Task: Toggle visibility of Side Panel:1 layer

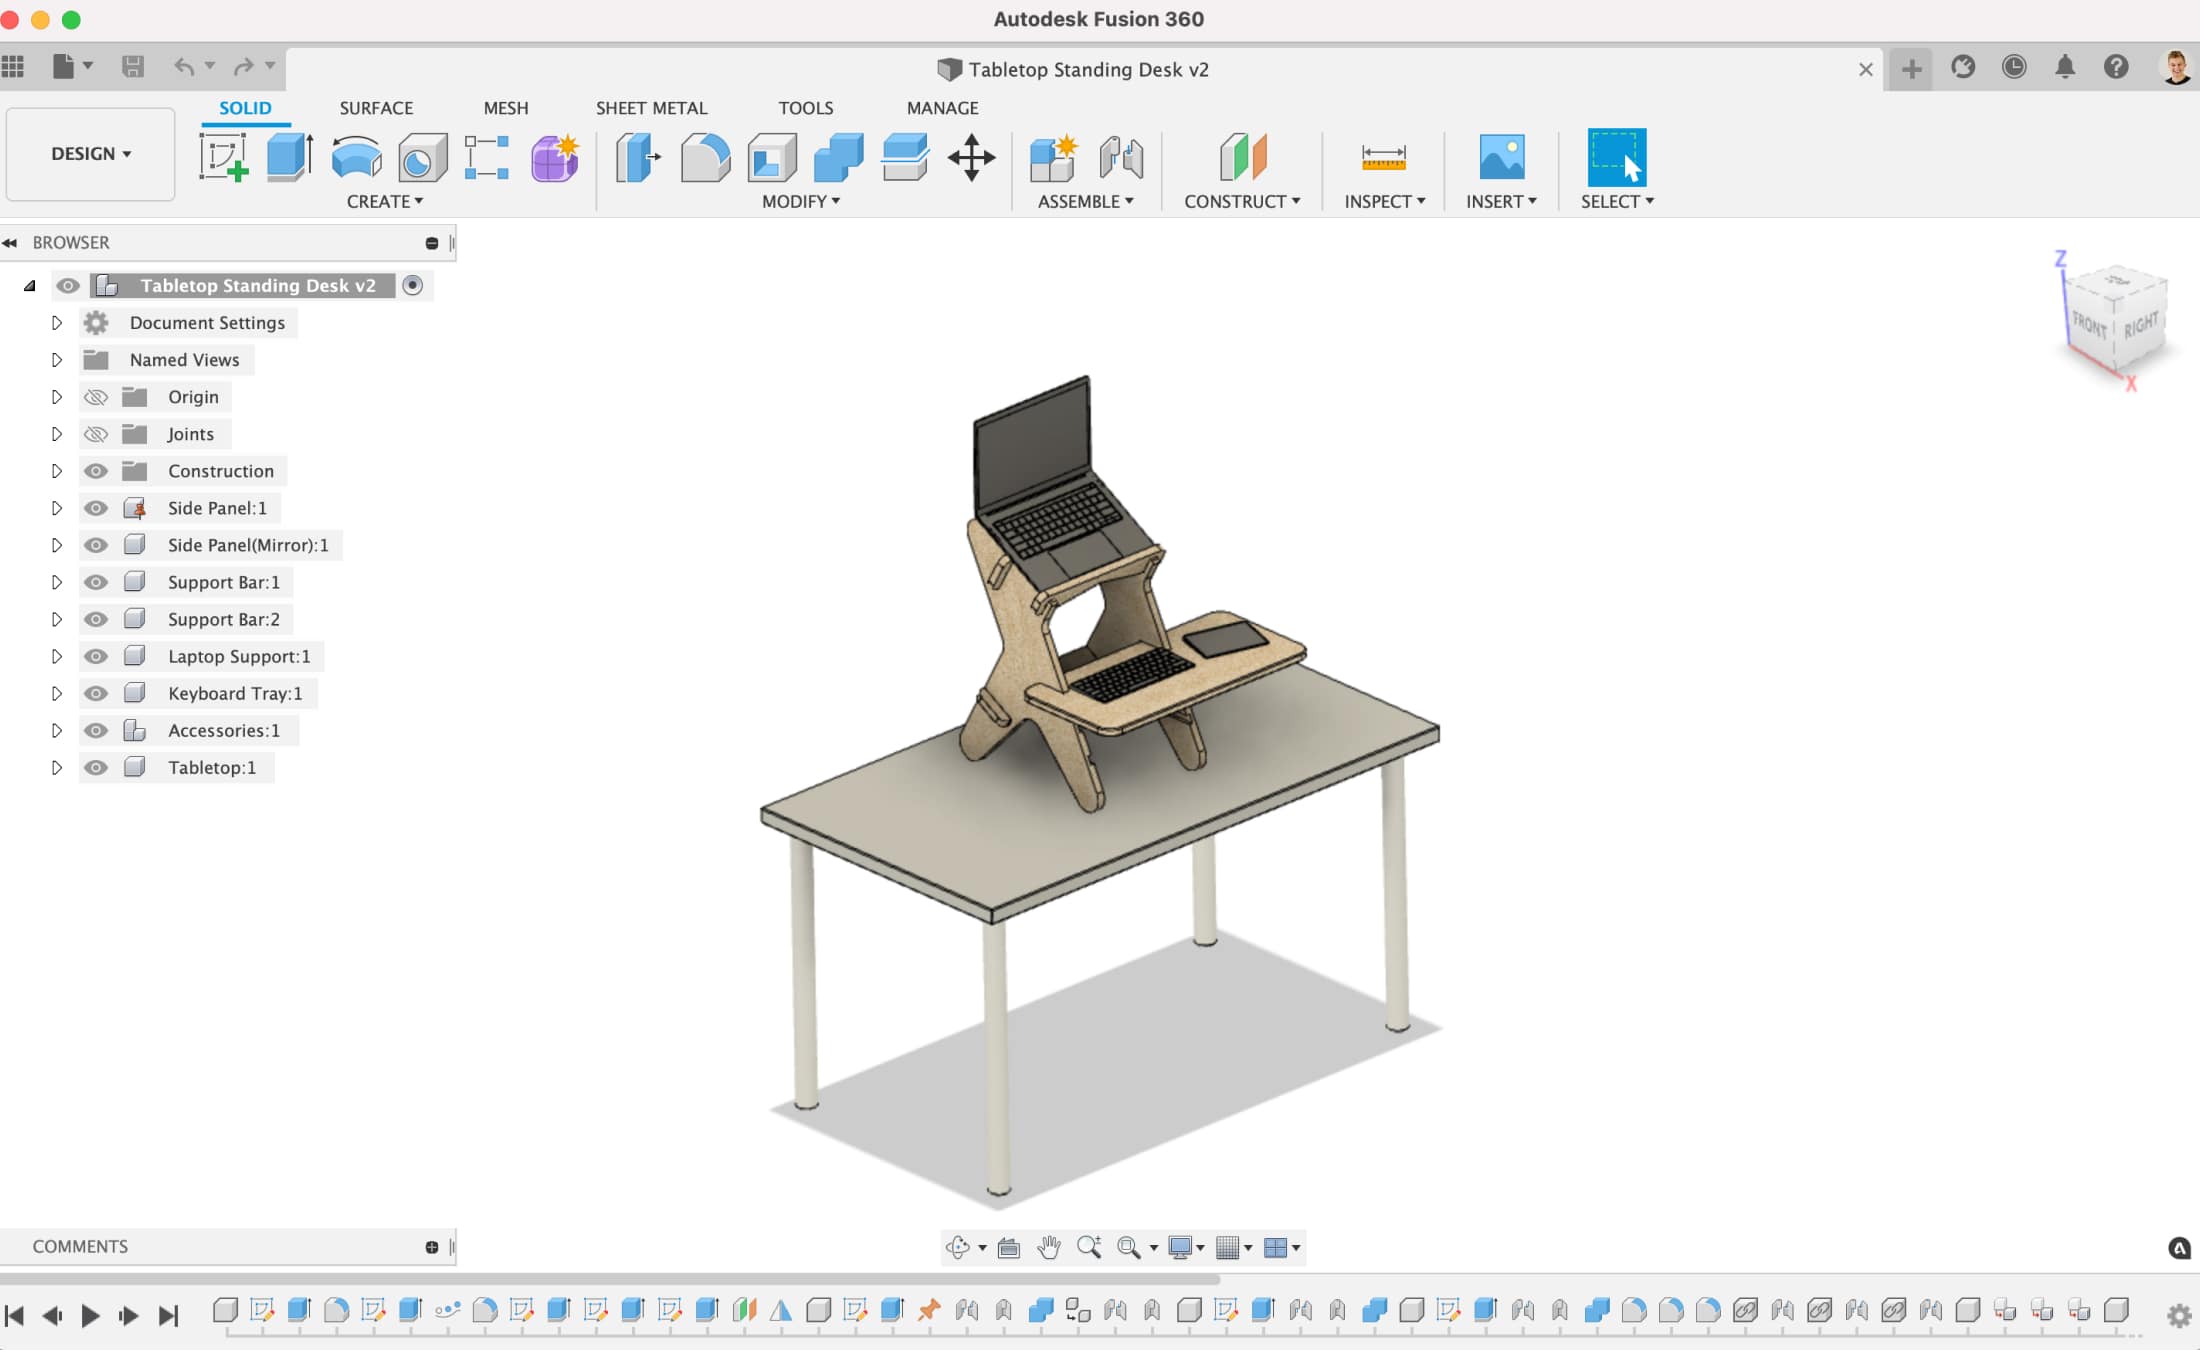Action: point(94,508)
